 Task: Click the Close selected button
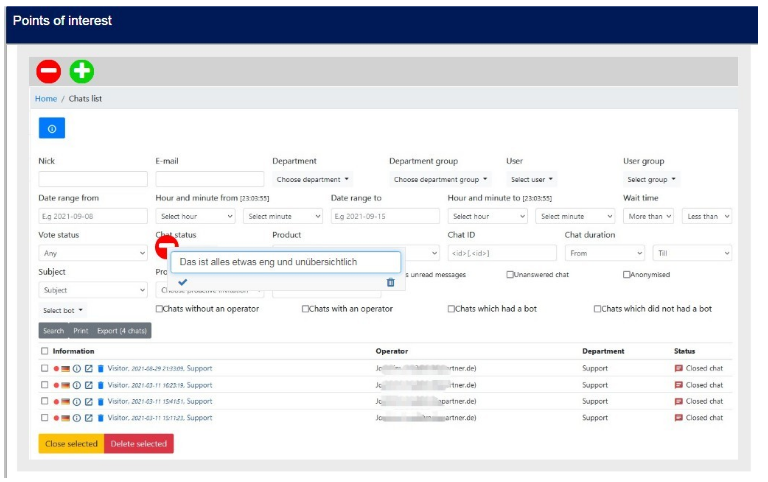[71, 443]
